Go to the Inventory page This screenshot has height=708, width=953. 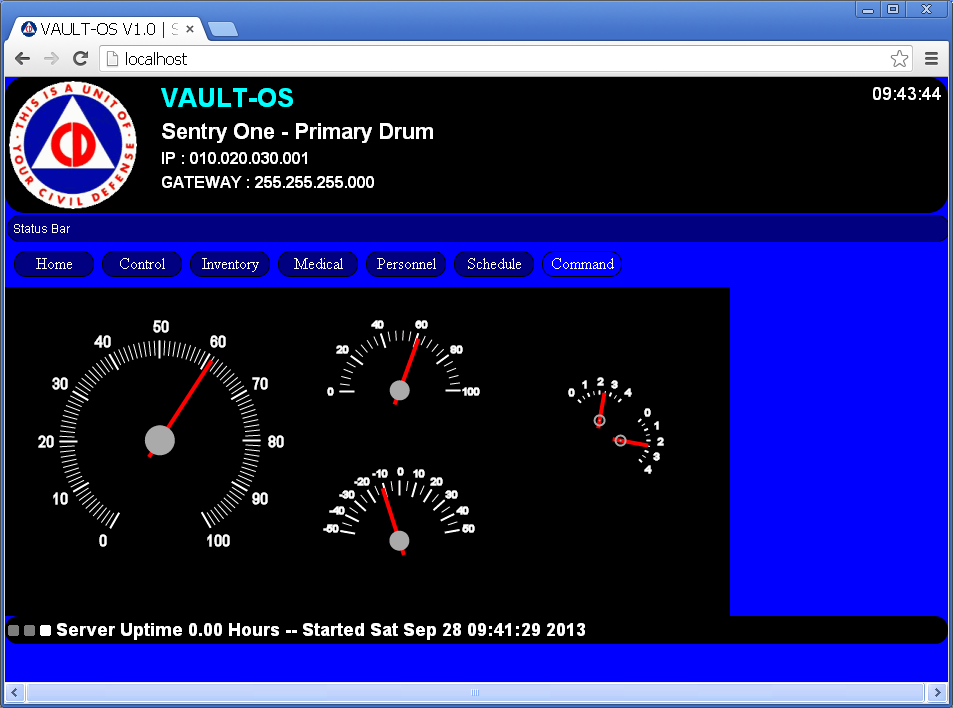(230, 264)
